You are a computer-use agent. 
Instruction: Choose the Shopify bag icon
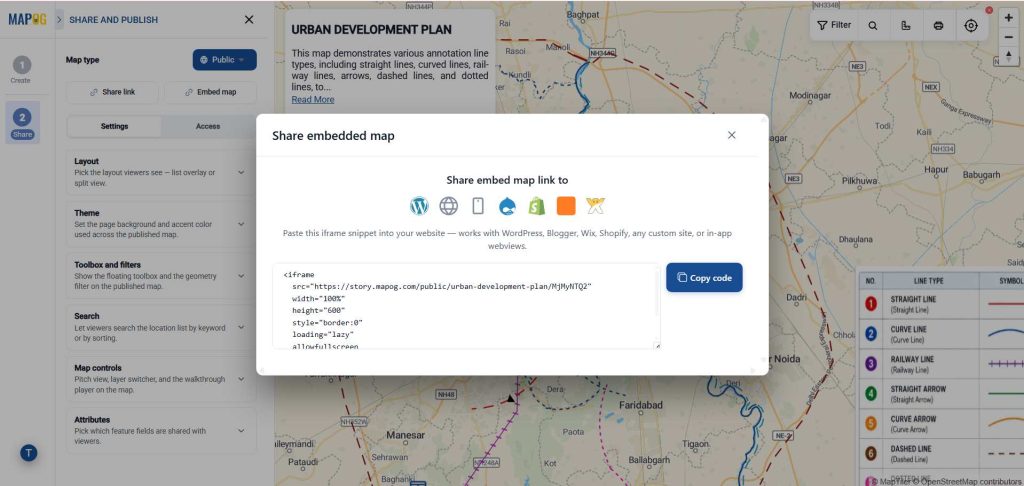[x=537, y=206]
